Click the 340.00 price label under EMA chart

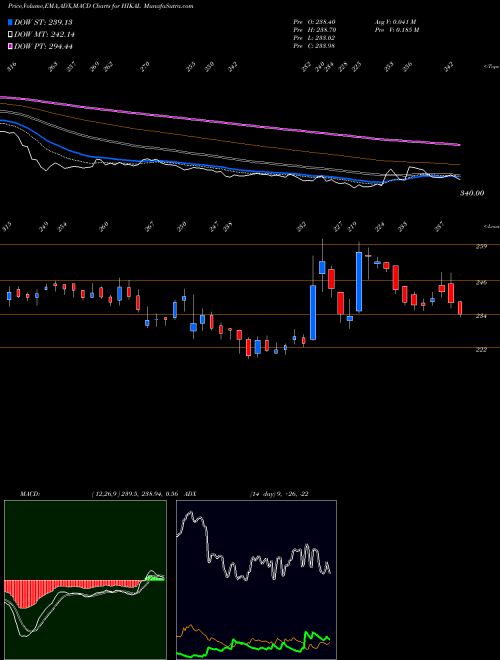[x=472, y=193]
